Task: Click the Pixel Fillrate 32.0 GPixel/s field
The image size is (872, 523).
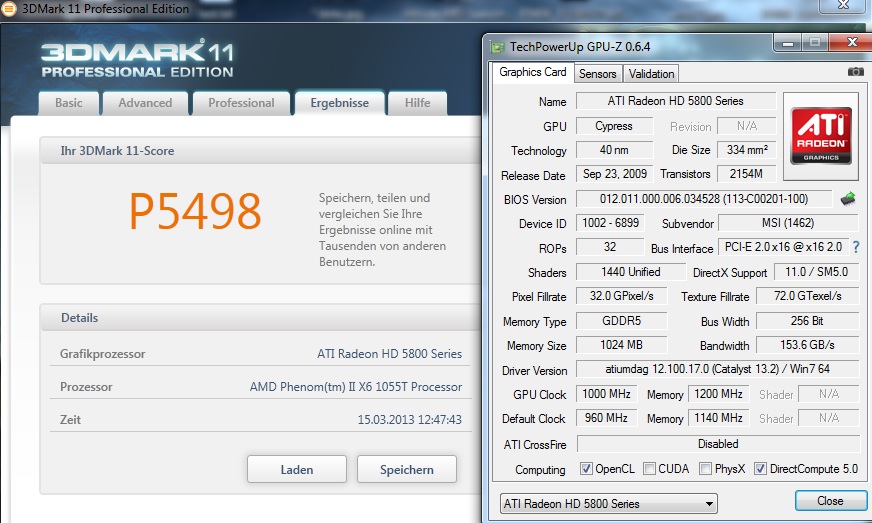Action: pyautogui.click(x=621, y=296)
